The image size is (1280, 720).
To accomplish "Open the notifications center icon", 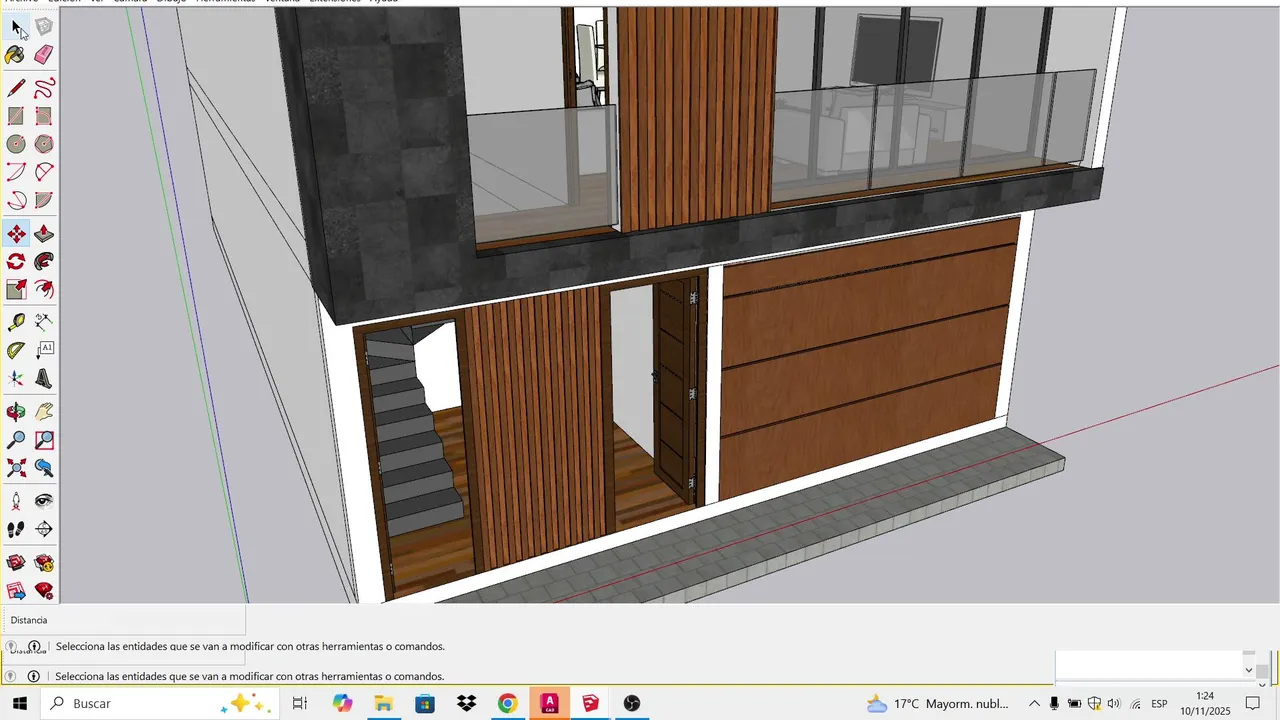I will [1253, 704].
